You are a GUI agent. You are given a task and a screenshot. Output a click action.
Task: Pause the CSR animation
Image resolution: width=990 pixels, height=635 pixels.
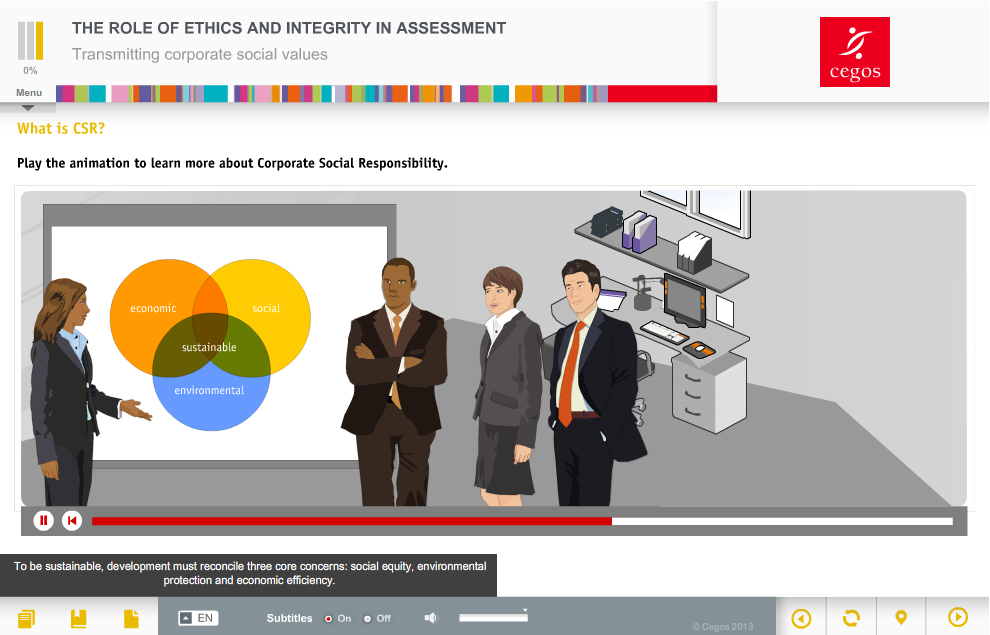point(43,520)
